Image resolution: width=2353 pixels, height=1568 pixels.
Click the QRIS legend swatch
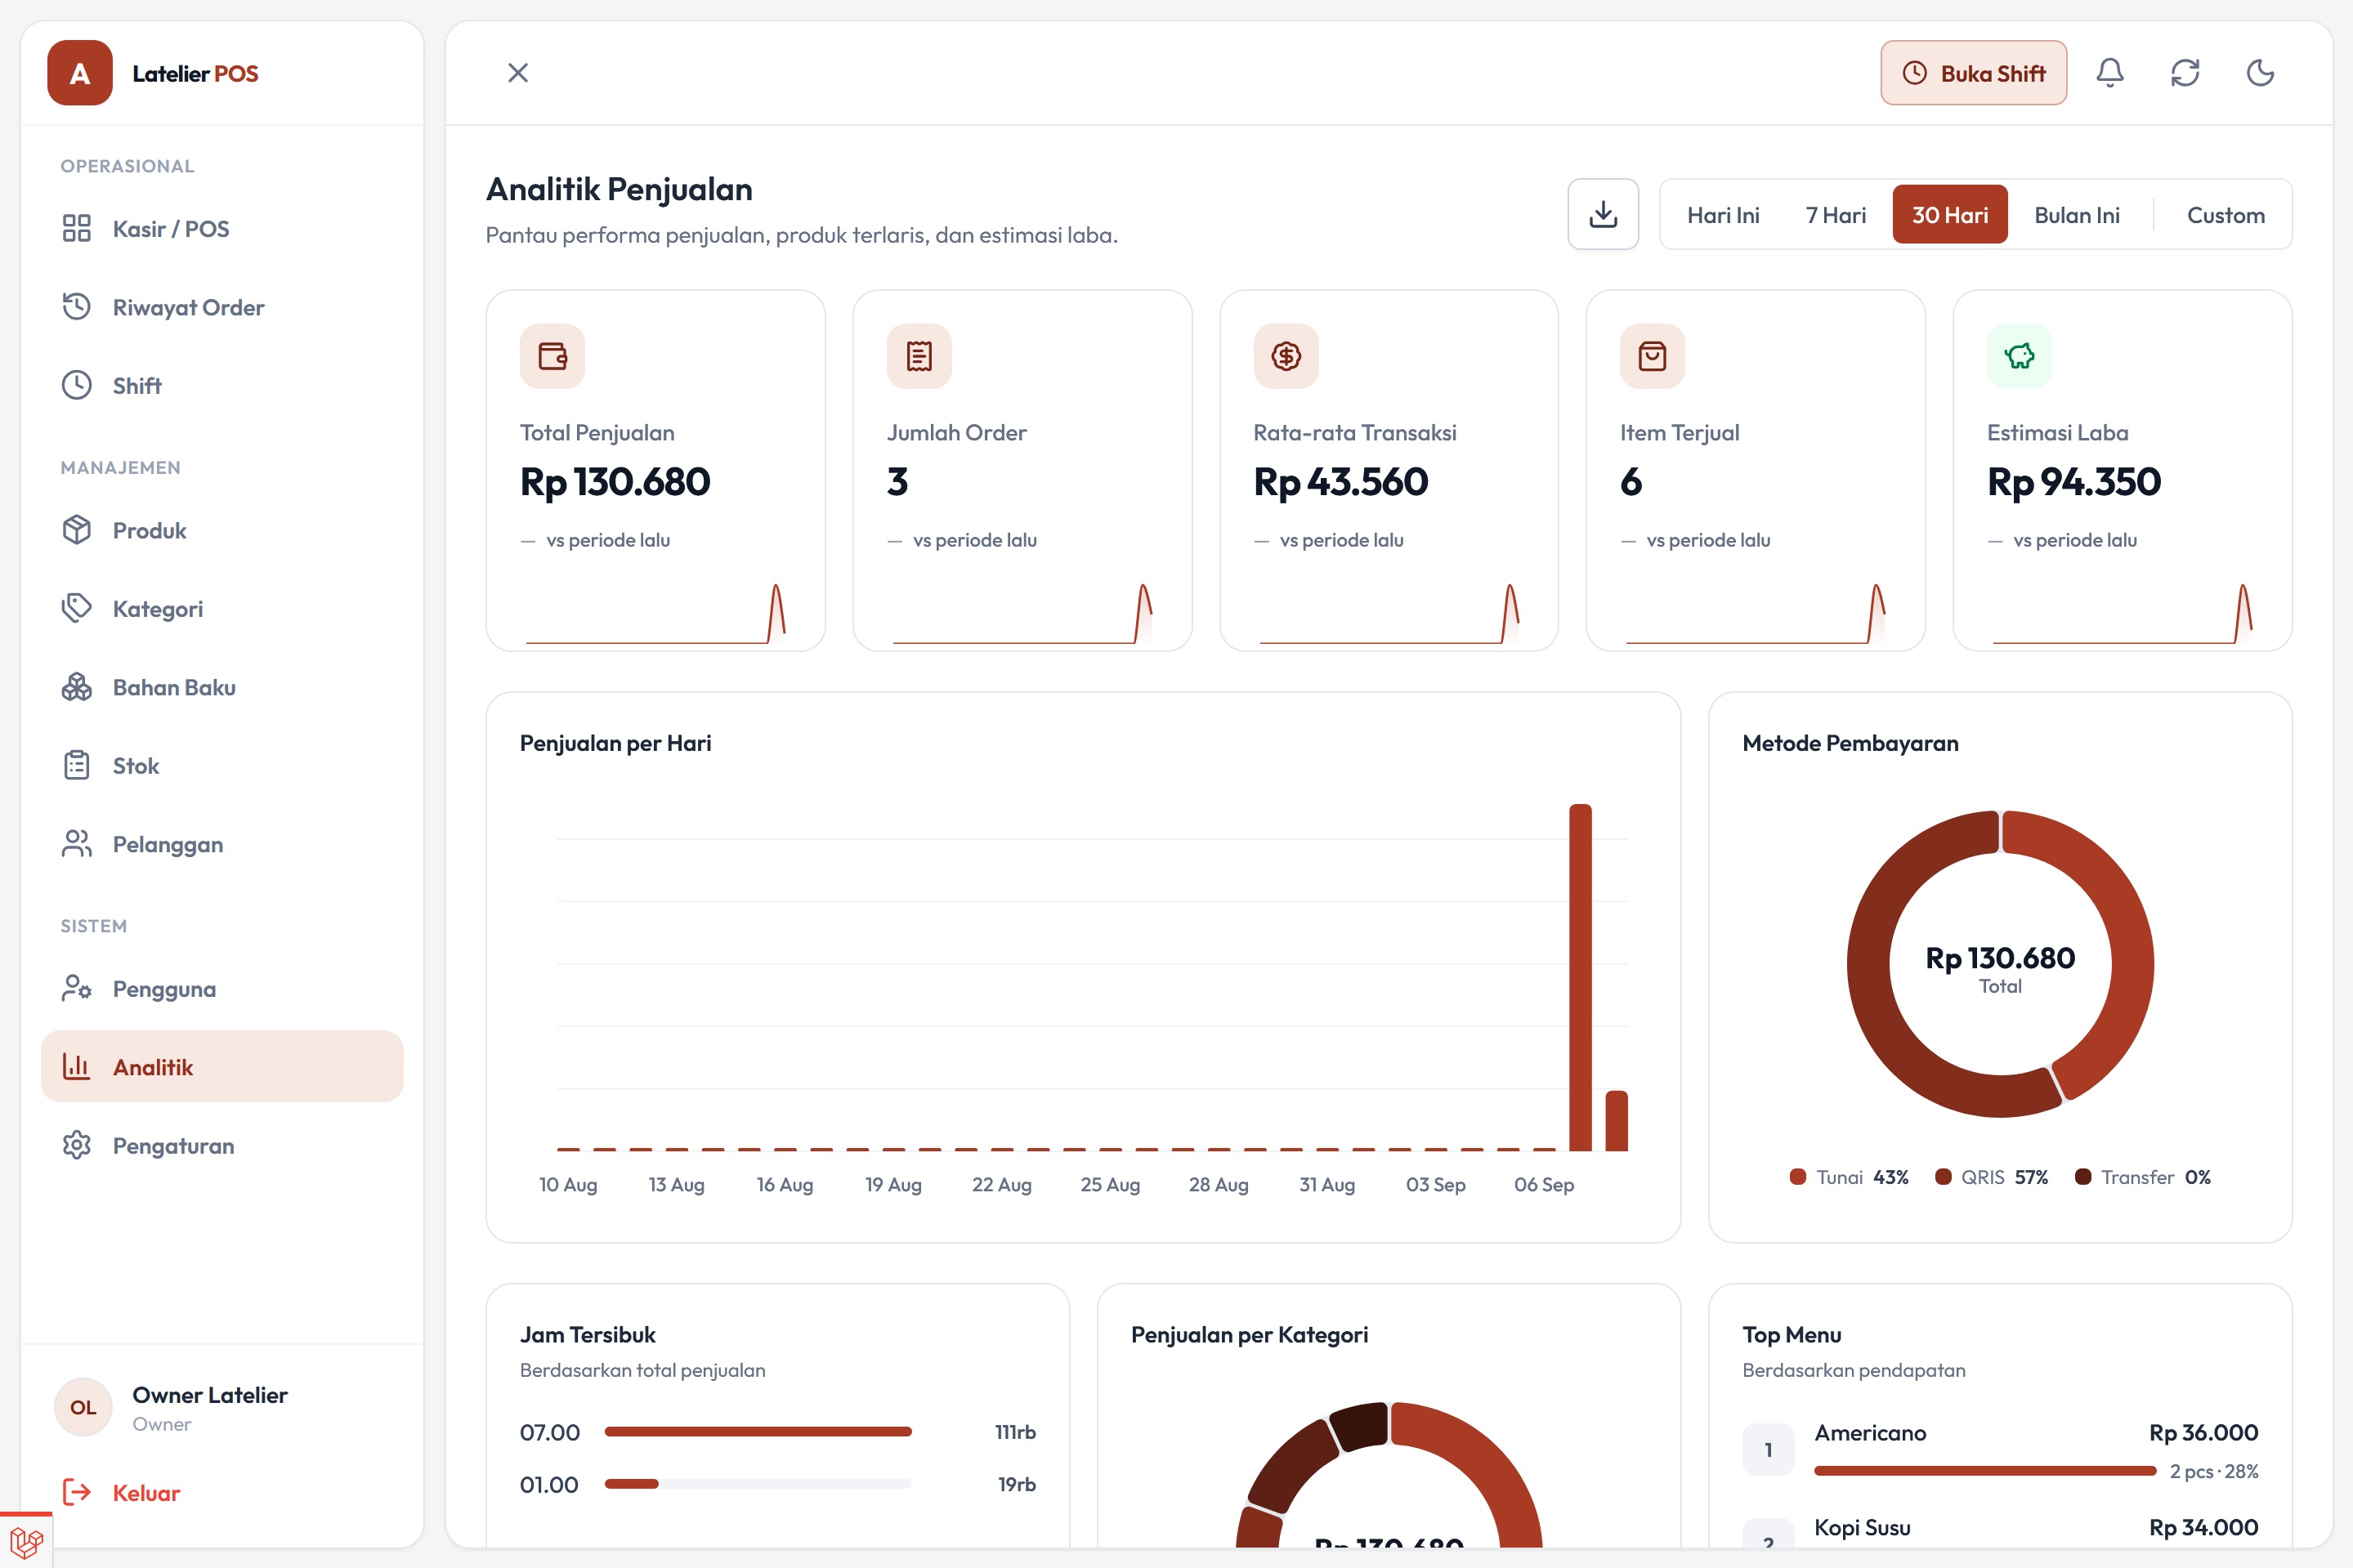(x=1943, y=1177)
